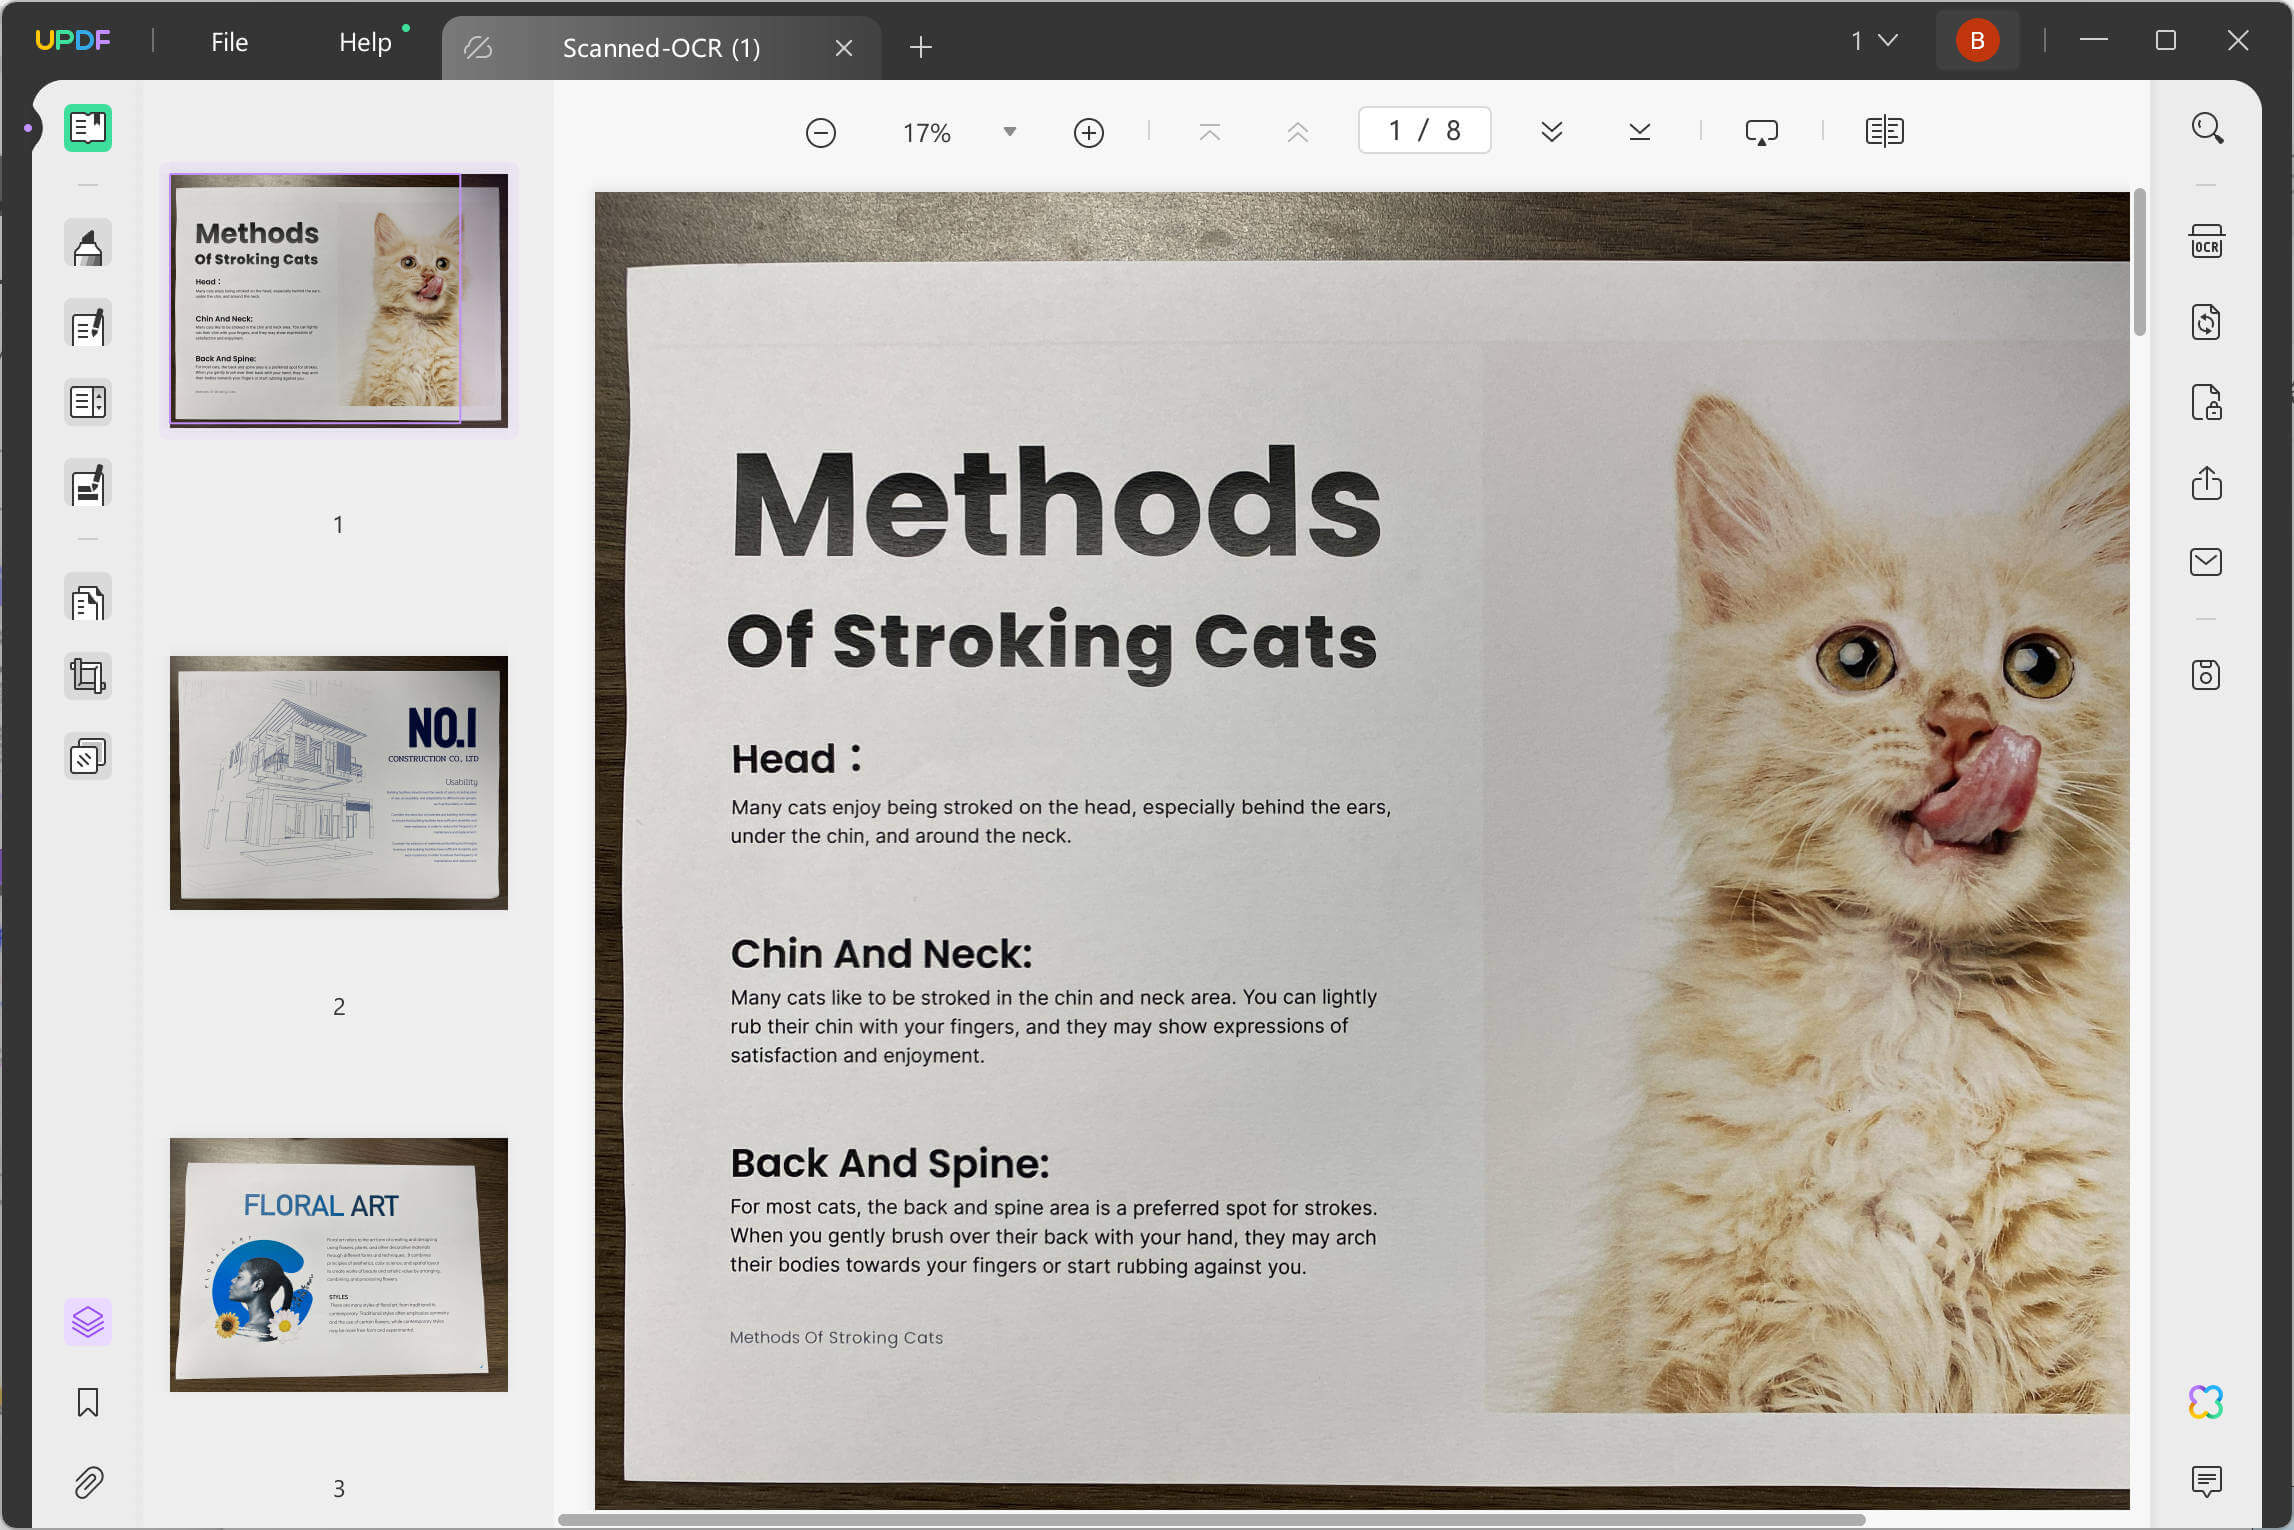The width and height of the screenshot is (2294, 1530).
Task: Open the Crop Pages tool
Action: (x=88, y=676)
